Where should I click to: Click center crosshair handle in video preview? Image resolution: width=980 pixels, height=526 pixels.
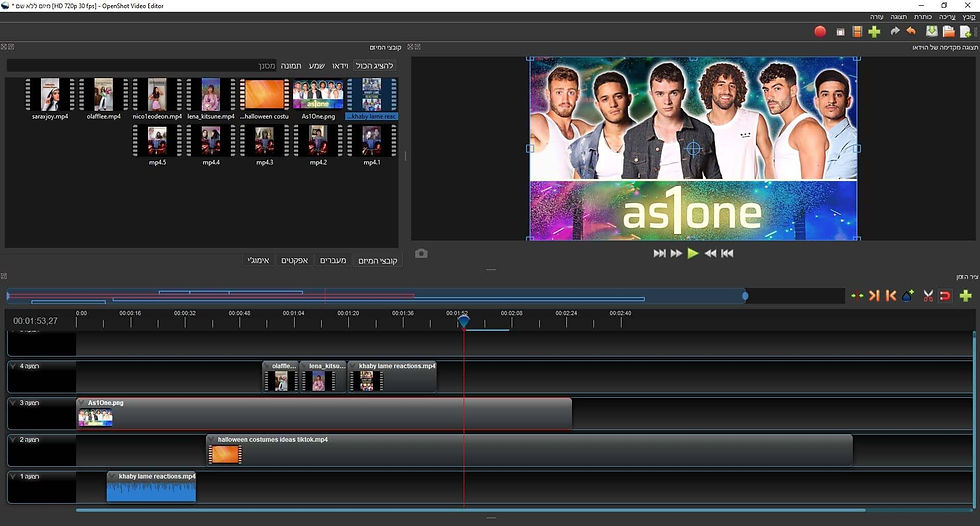click(693, 149)
